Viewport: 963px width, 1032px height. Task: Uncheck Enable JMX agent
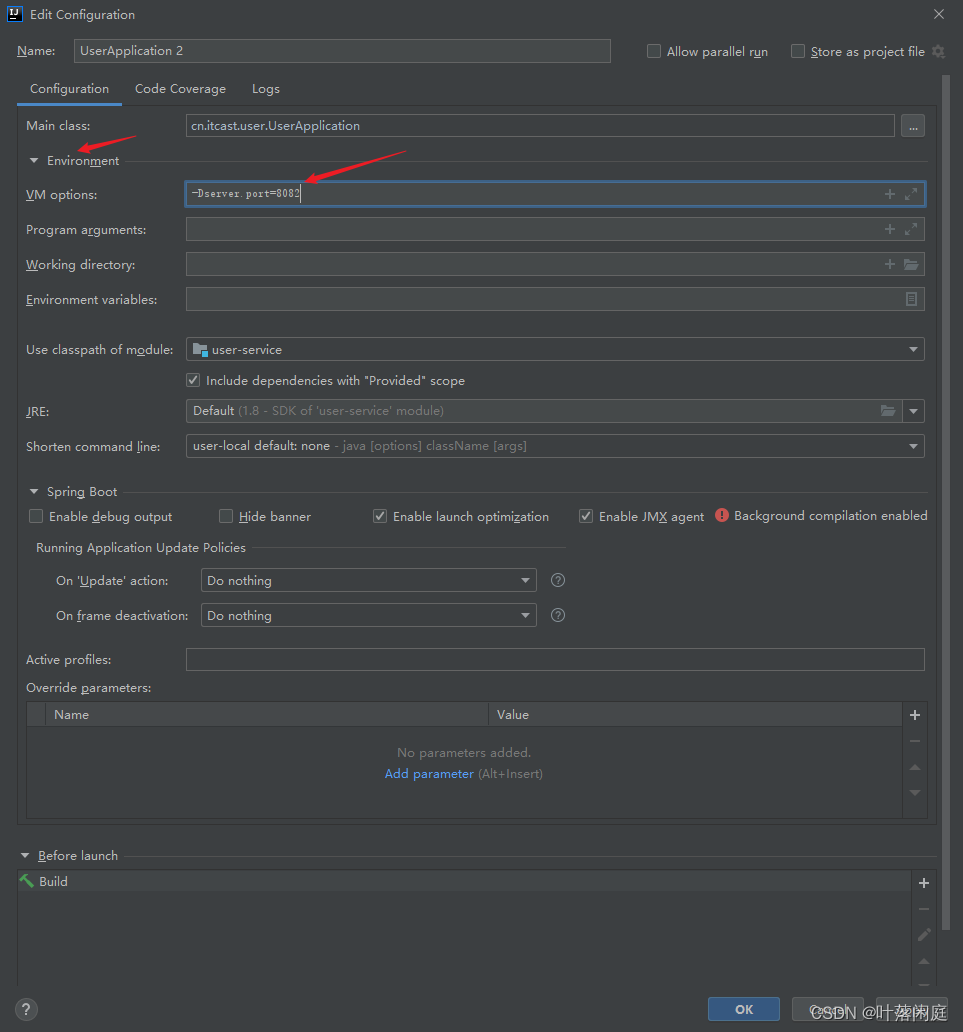(x=586, y=517)
